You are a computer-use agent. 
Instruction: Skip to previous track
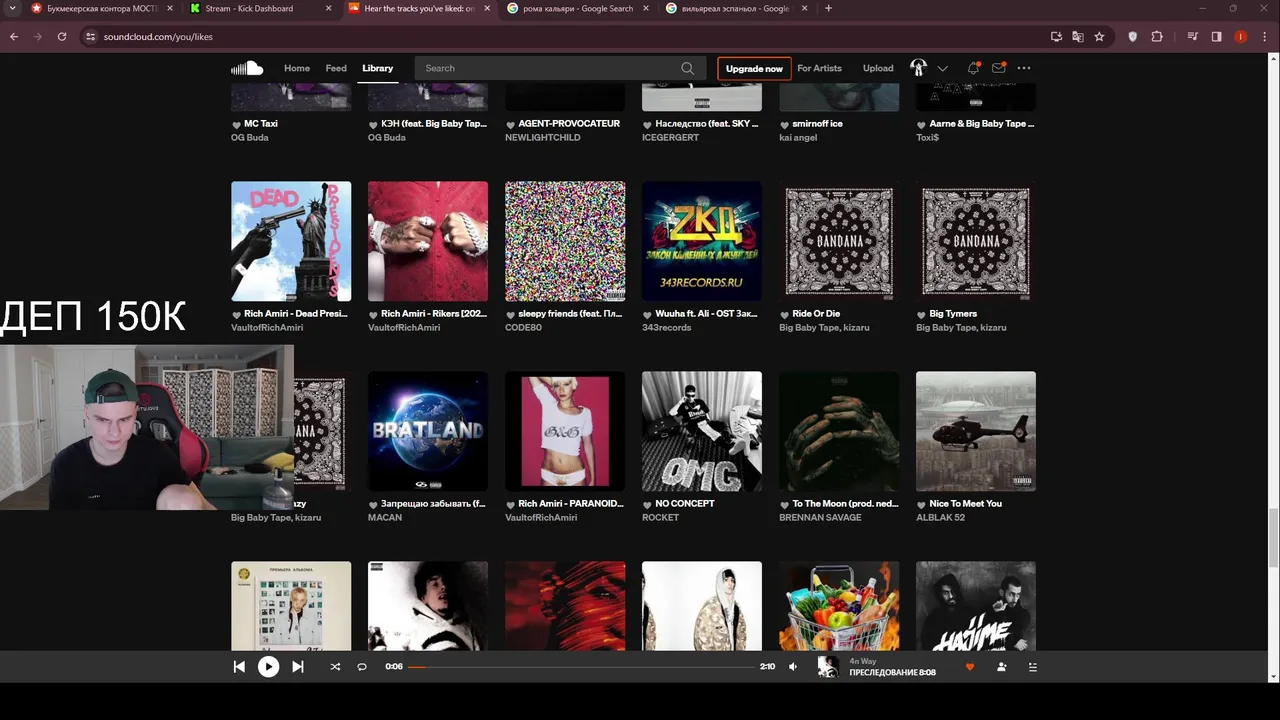pos(239,667)
